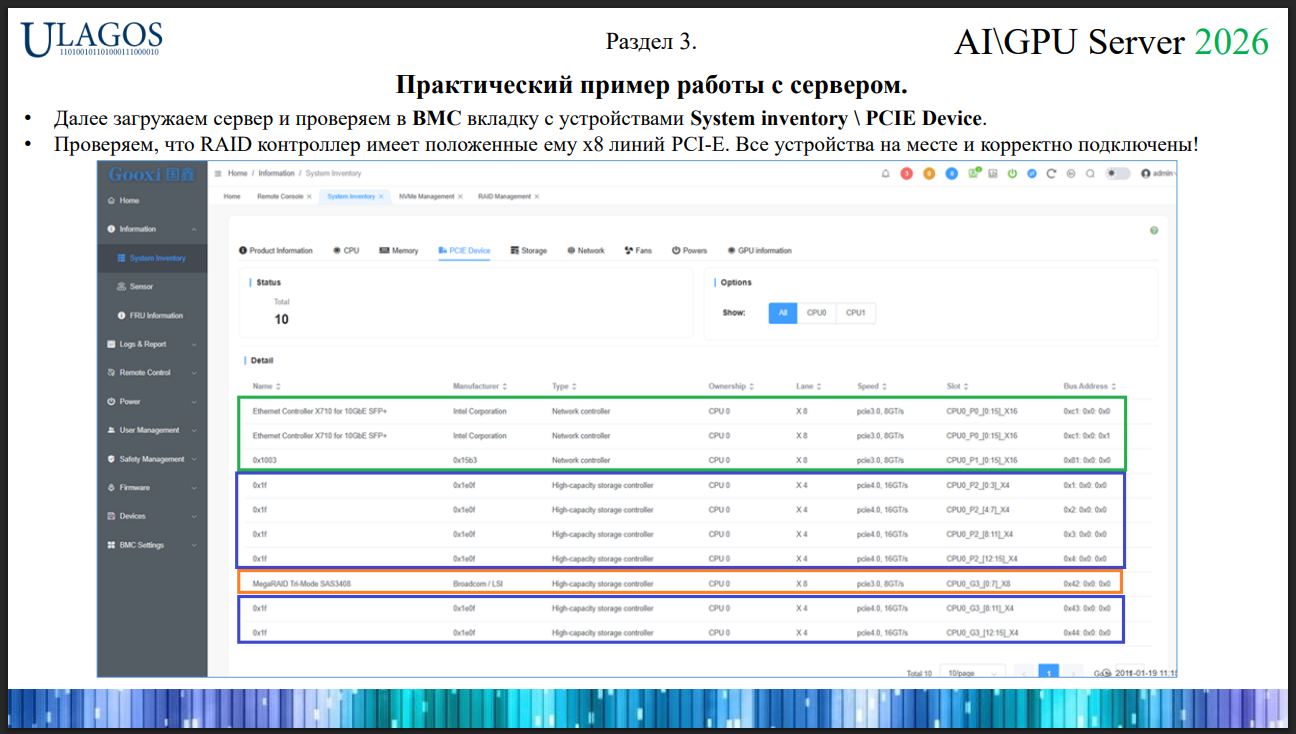This screenshot has width=1296, height=734.
Task: Click the previous page arrow
Action: tap(1023, 673)
